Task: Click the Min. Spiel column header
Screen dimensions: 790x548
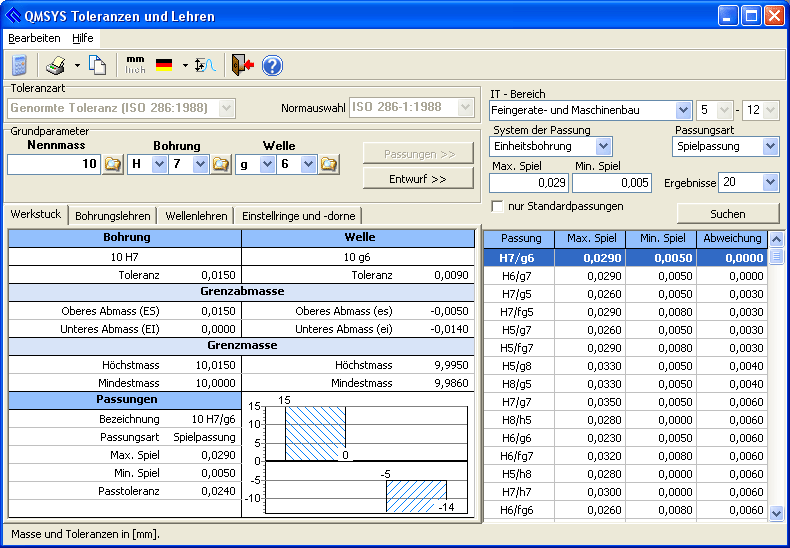Action: (661, 239)
